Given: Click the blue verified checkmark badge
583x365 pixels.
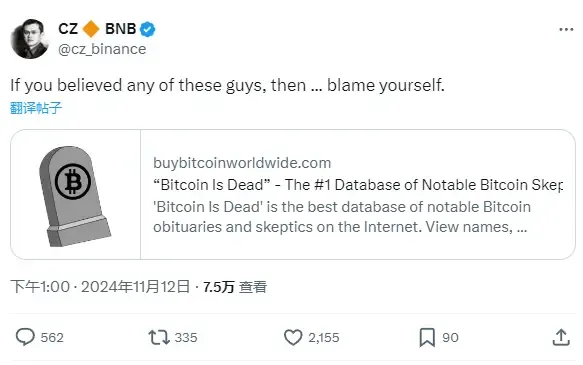Looking at the screenshot, I should (148, 29).
